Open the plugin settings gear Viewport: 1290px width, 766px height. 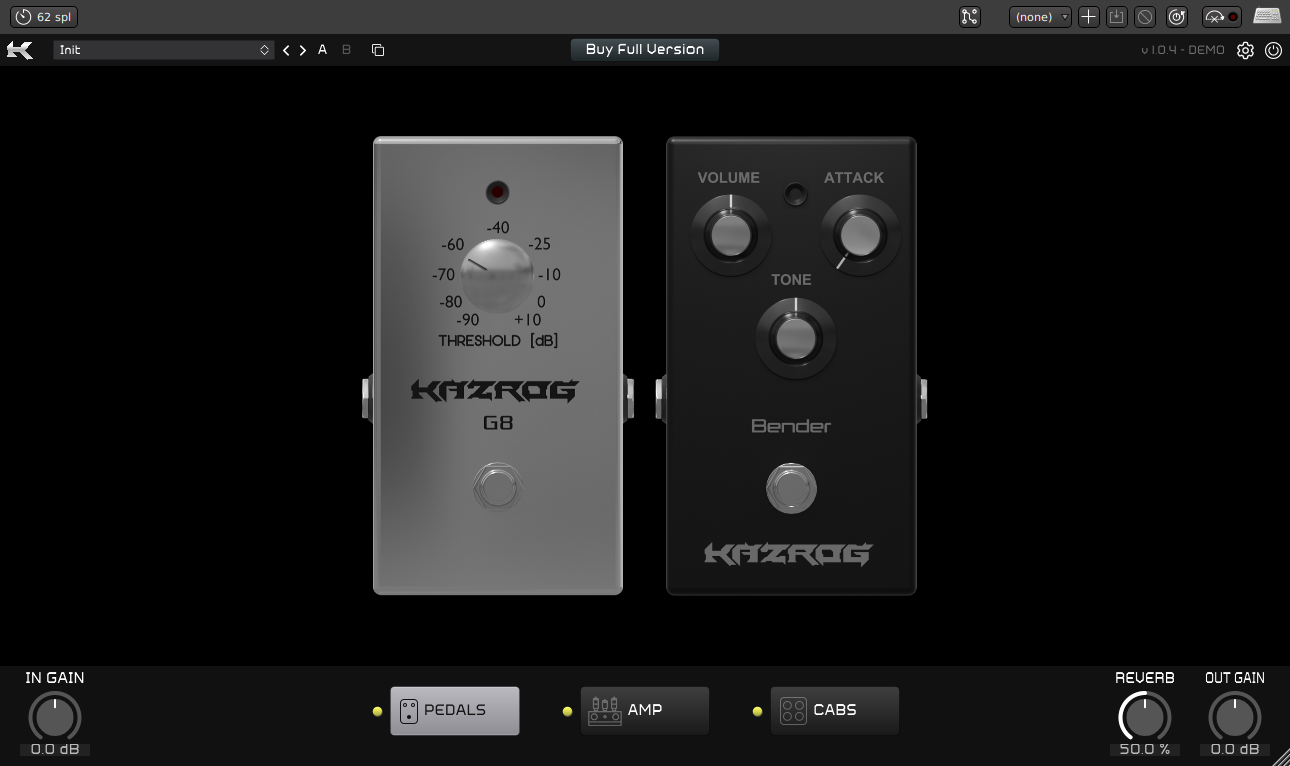pyautogui.click(x=1245, y=50)
